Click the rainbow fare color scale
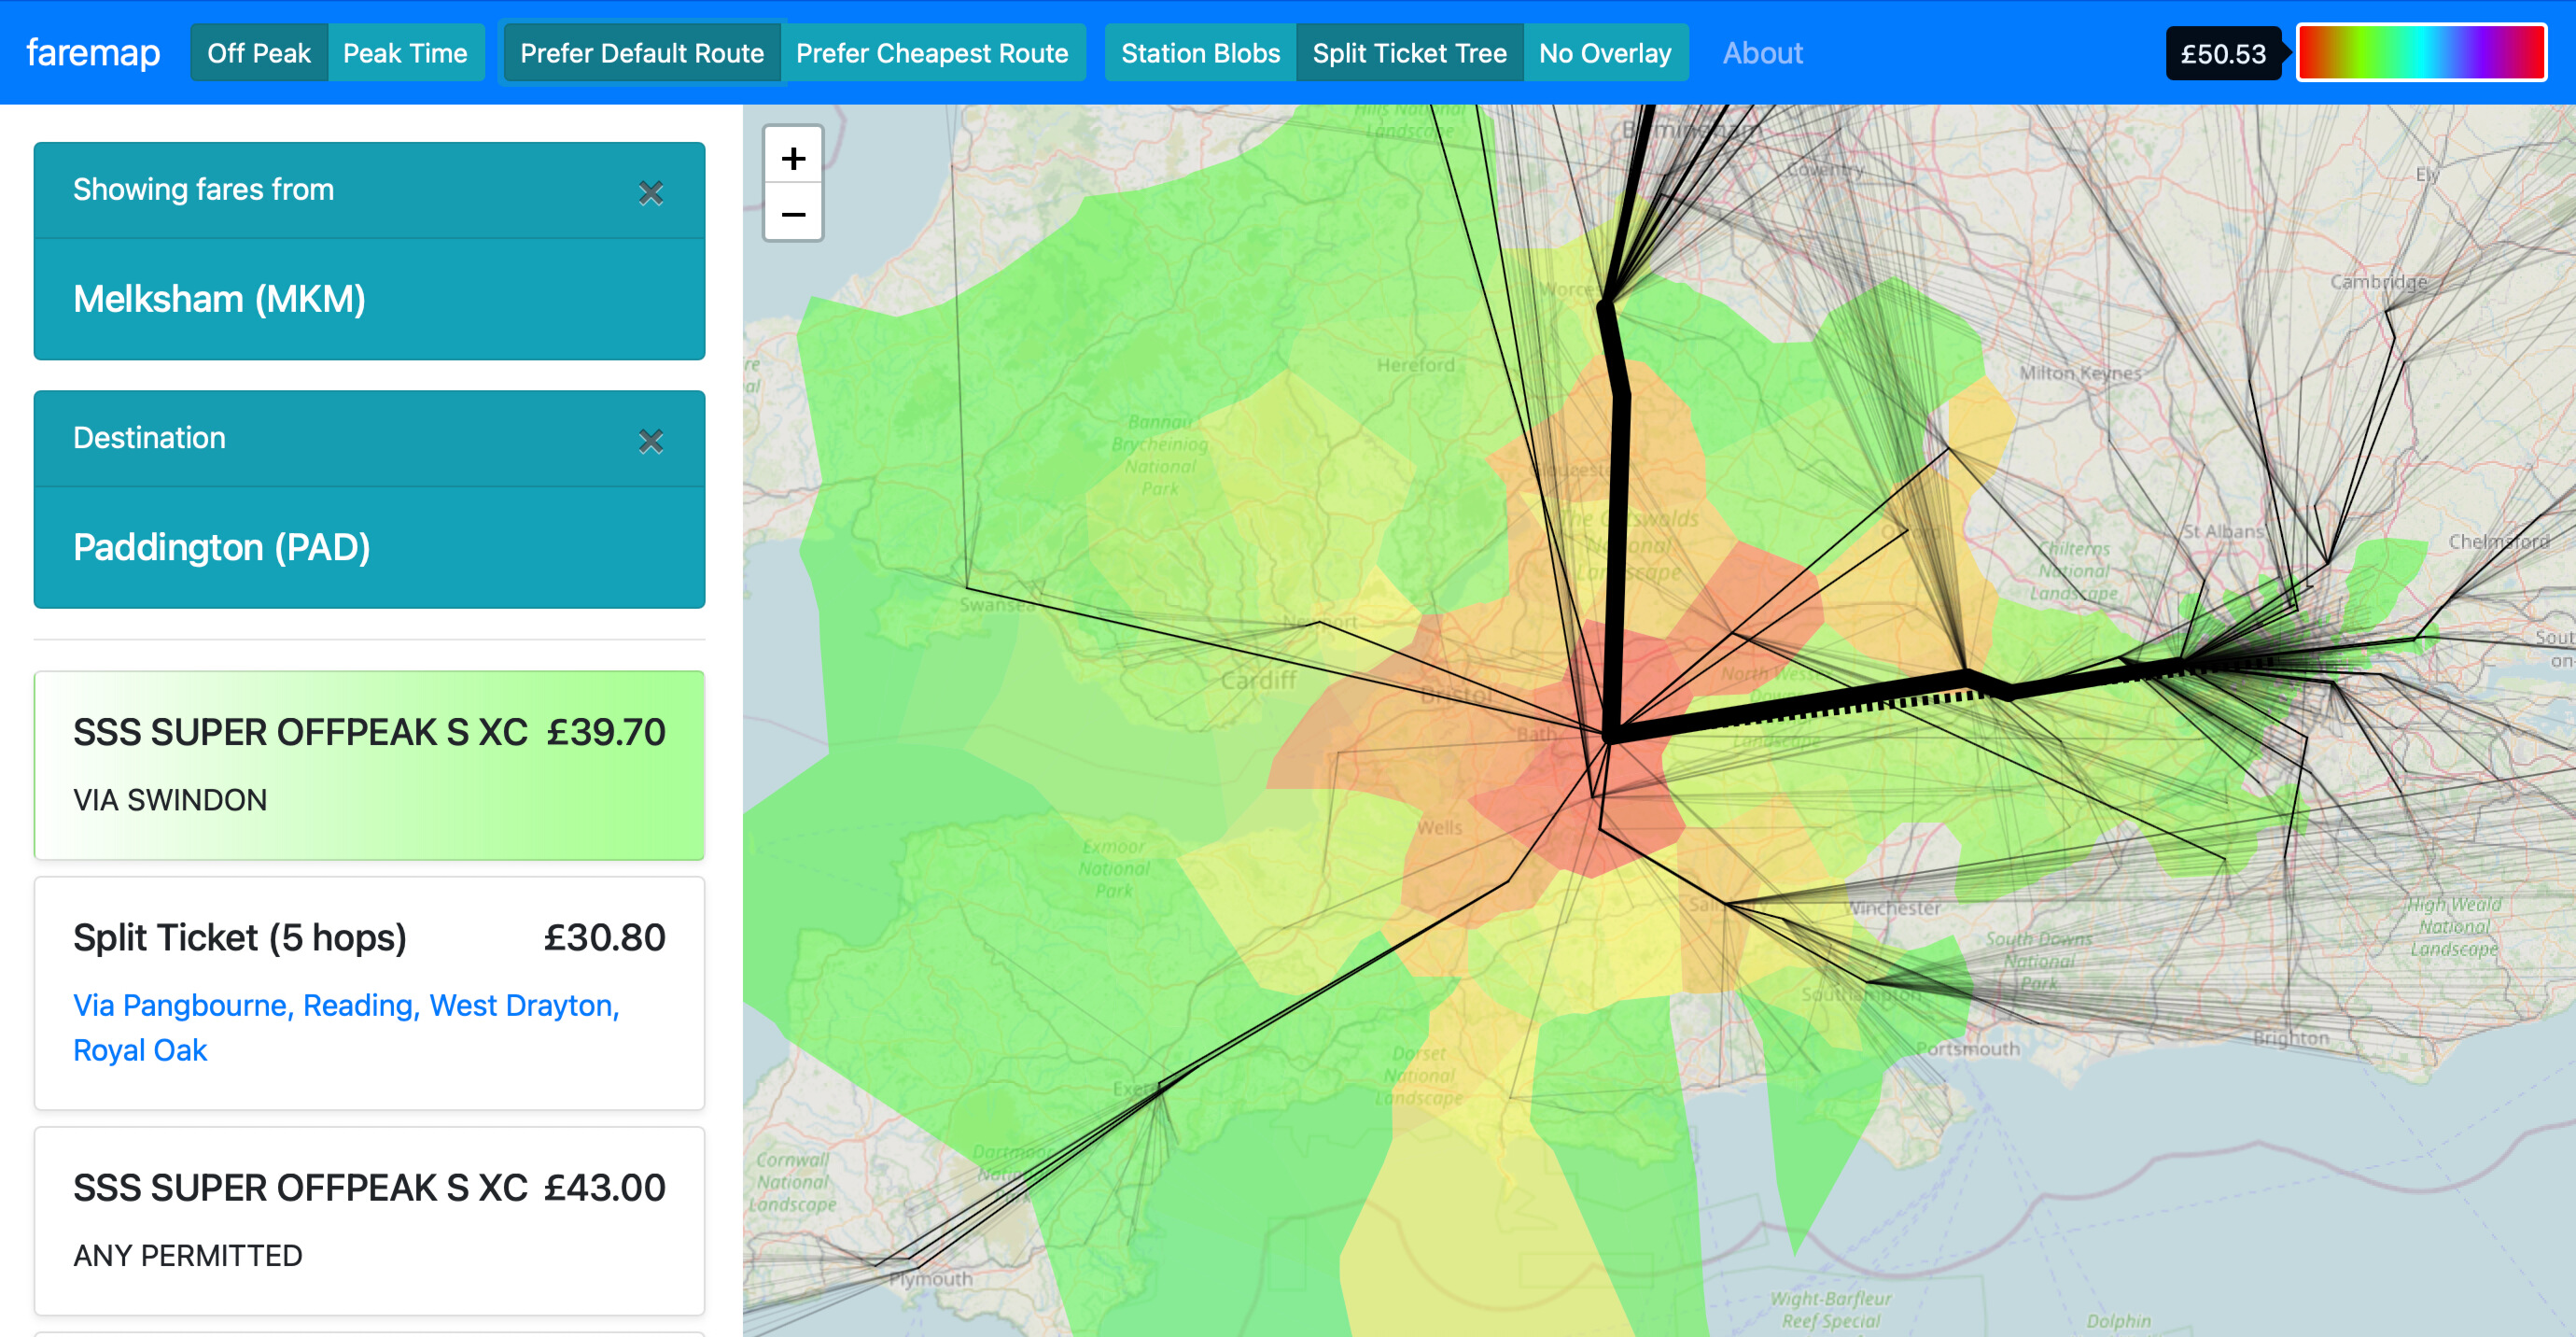This screenshot has width=2576, height=1337. tap(2420, 53)
